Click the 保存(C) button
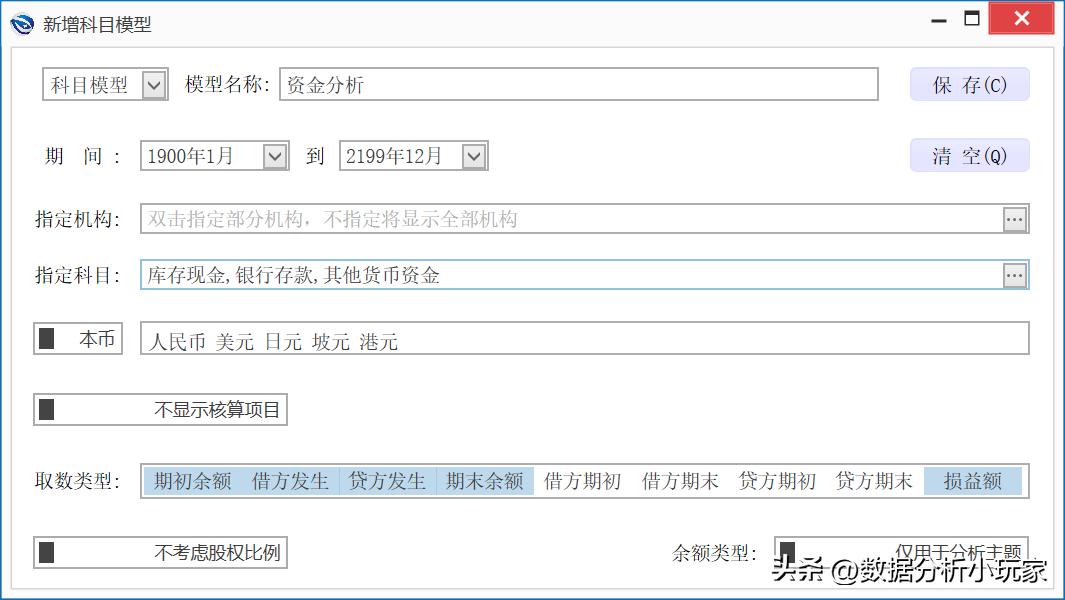Image resolution: width=1065 pixels, height=600 pixels. pos(968,84)
